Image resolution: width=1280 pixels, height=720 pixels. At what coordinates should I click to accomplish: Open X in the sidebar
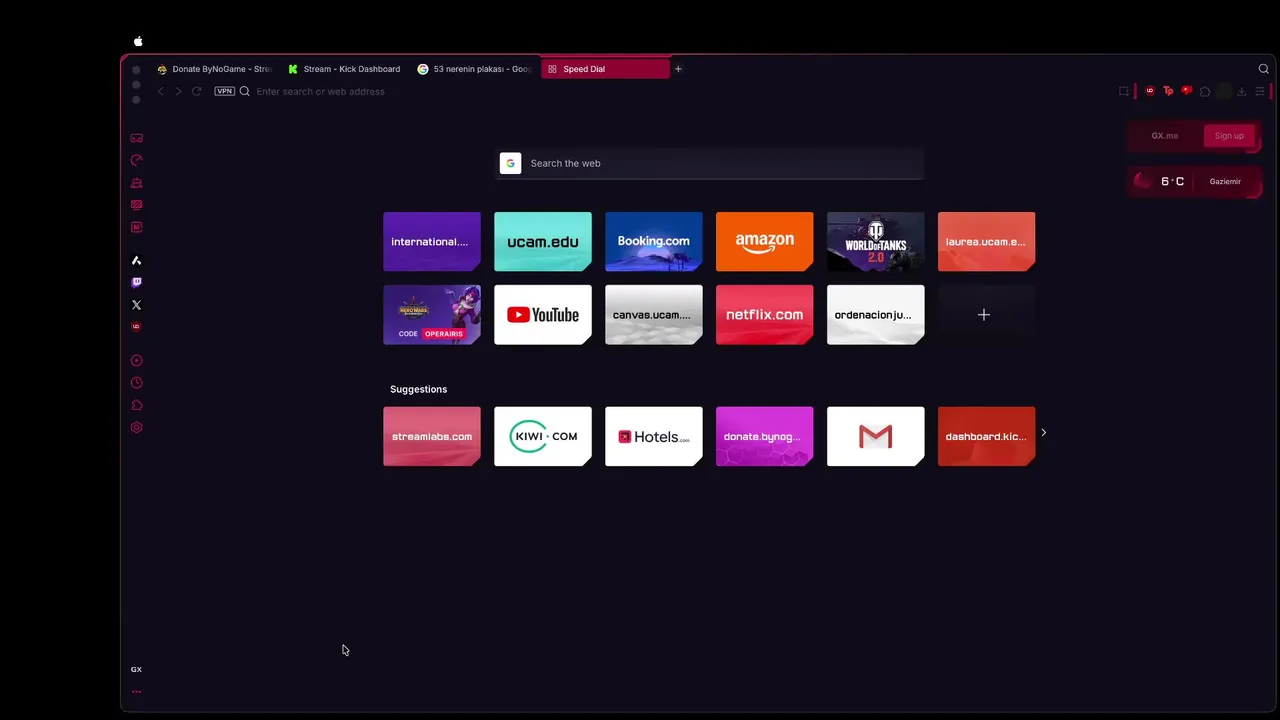point(137,305)
